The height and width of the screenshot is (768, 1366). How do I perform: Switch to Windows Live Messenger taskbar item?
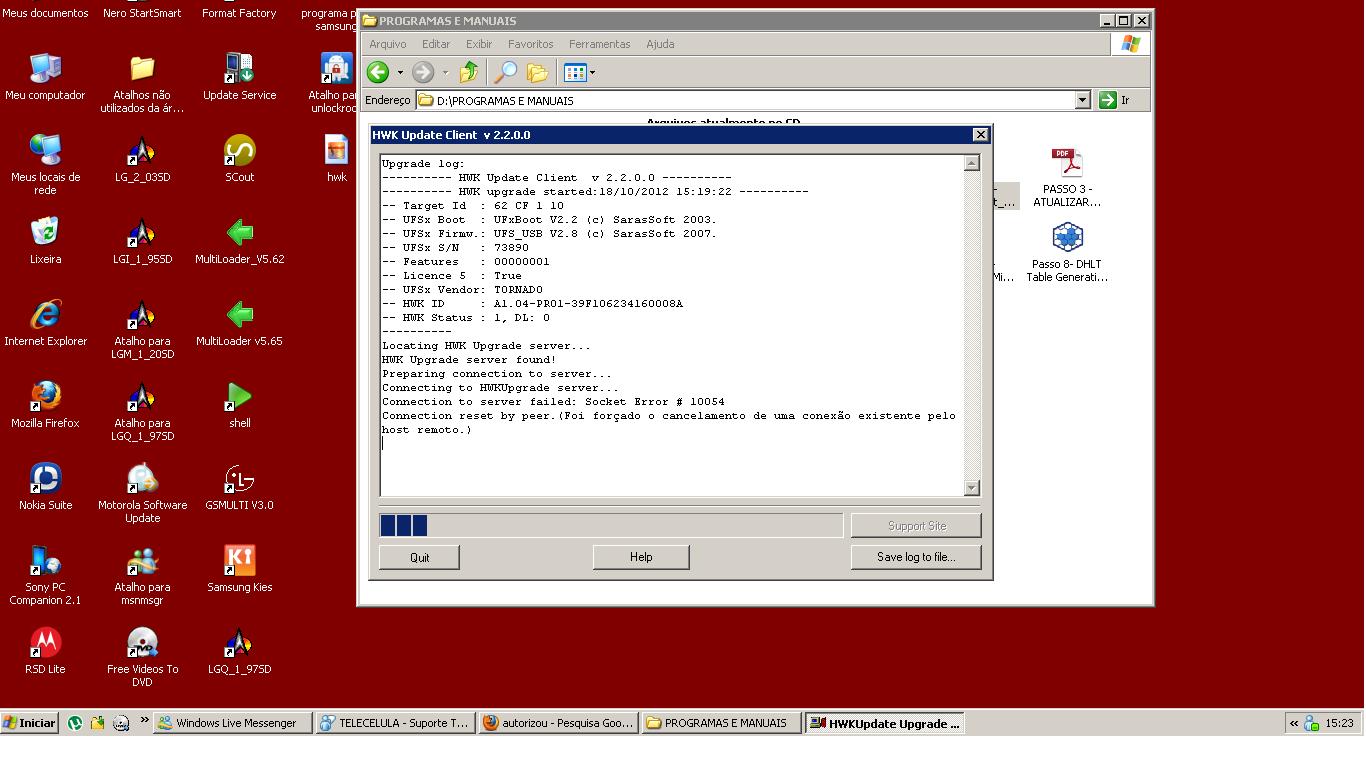pos(233,723)
